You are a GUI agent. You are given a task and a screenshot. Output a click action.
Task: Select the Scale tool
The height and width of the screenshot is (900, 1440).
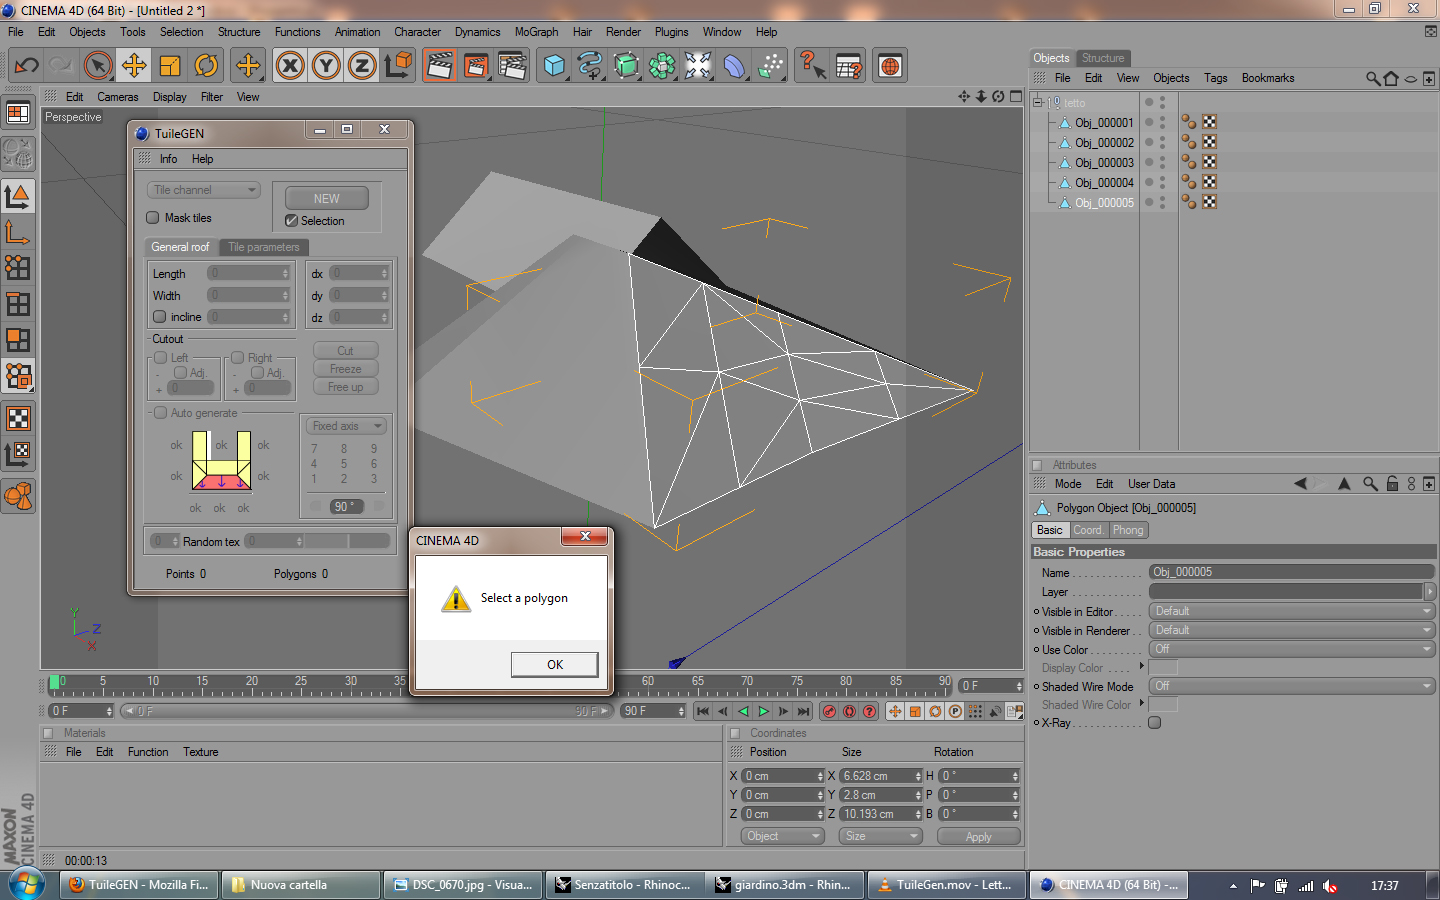pos(170,66)
